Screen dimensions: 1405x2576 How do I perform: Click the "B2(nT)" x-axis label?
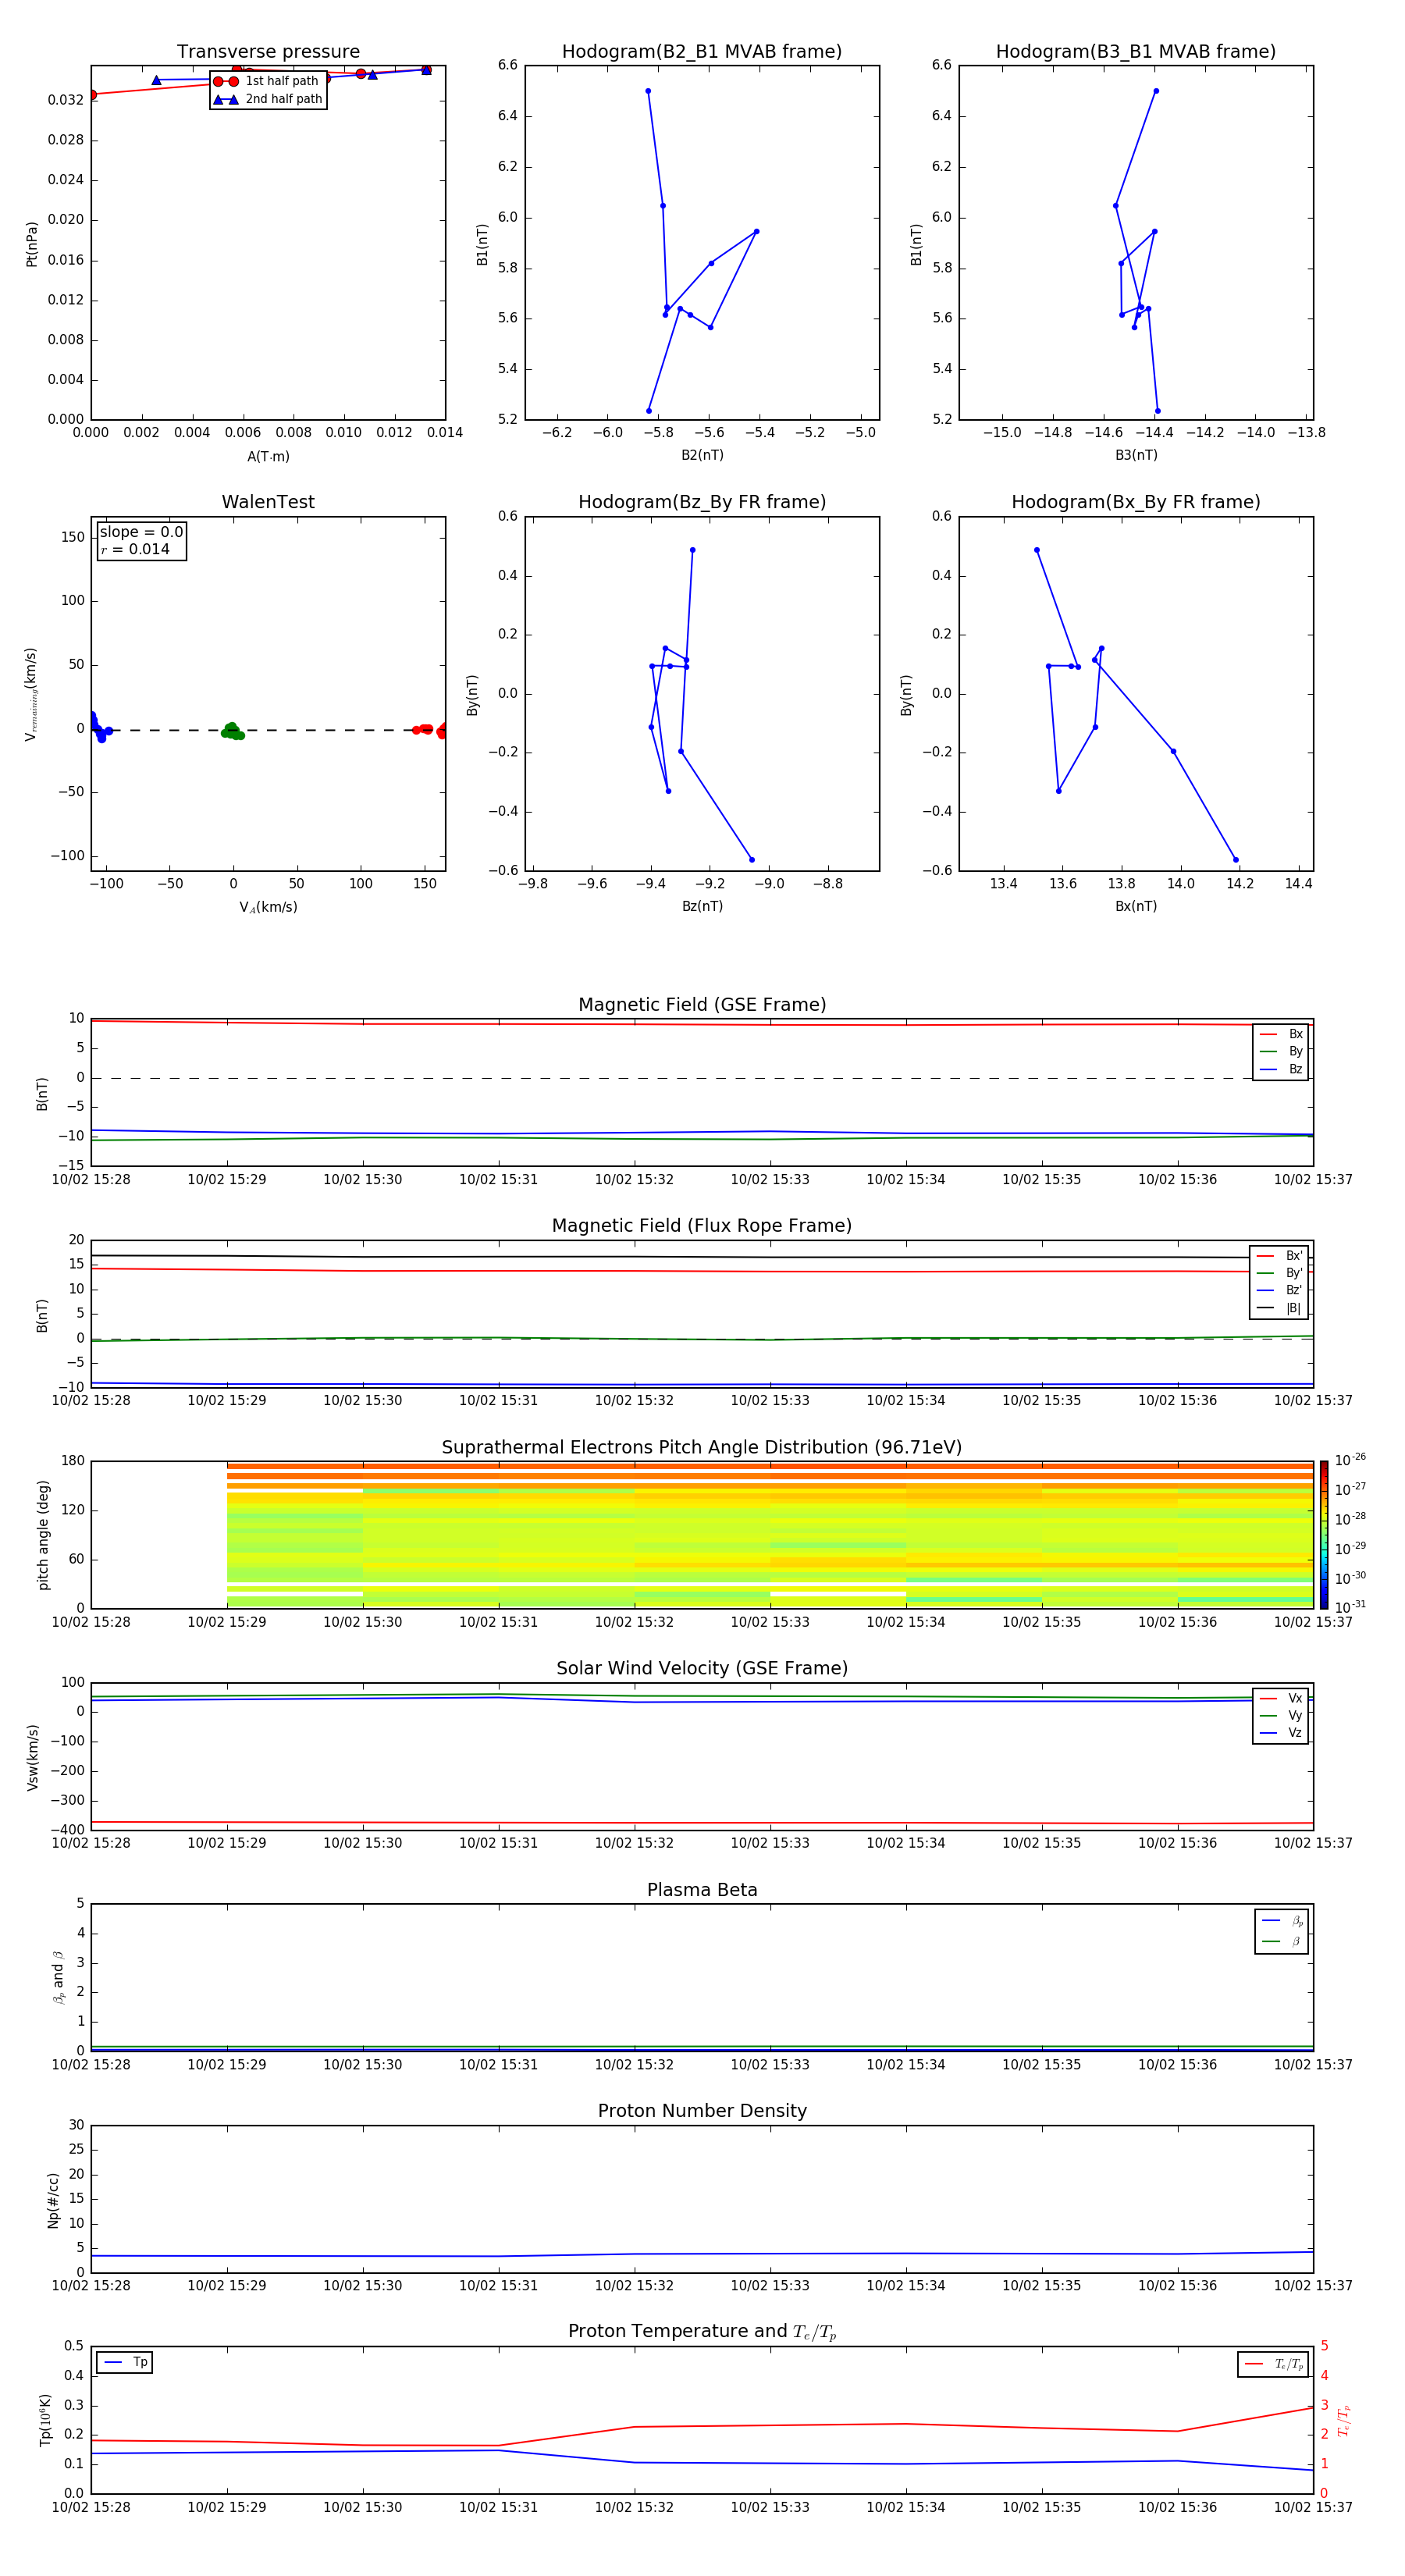coord(702,455)
